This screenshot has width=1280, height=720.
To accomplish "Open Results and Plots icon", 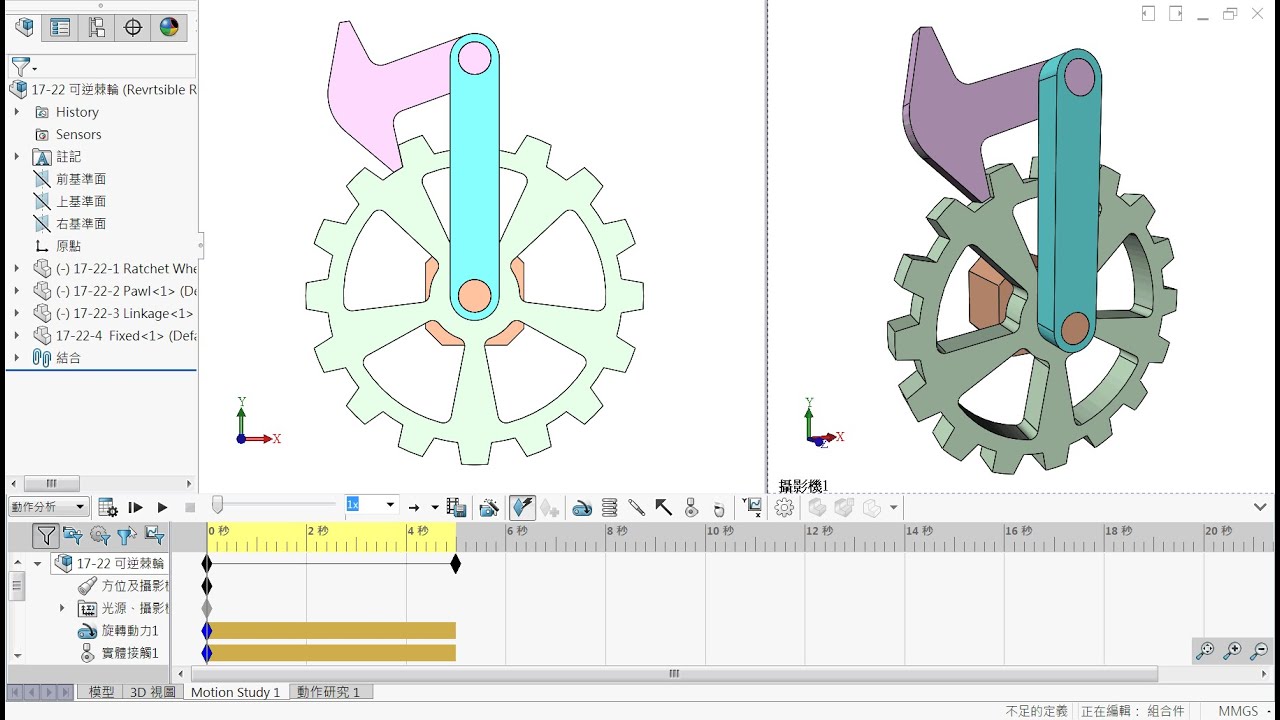I will (753, 507).
